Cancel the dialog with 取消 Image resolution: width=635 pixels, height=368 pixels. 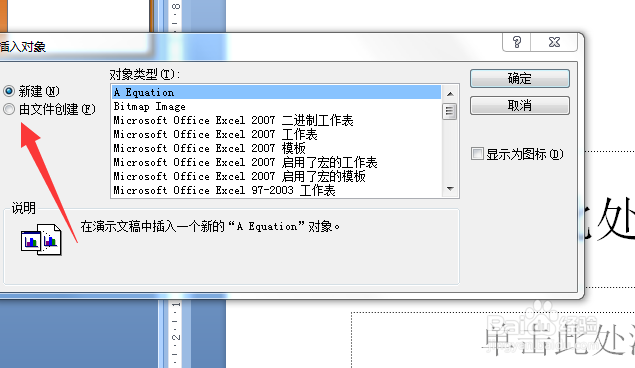(x=520, y=106)
